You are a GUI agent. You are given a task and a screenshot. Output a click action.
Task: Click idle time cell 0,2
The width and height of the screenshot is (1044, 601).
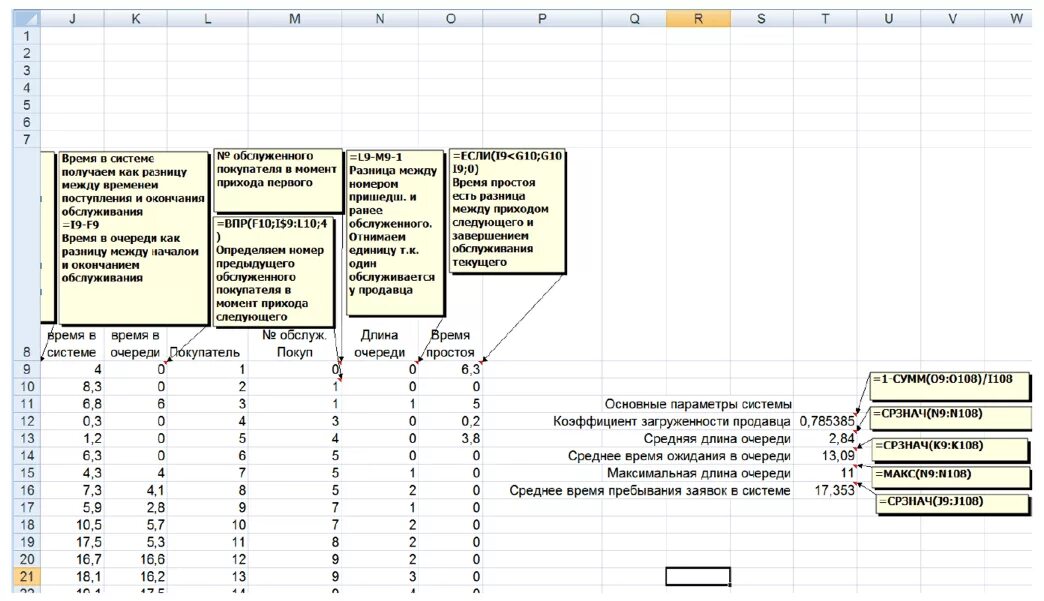coord(451,421)
